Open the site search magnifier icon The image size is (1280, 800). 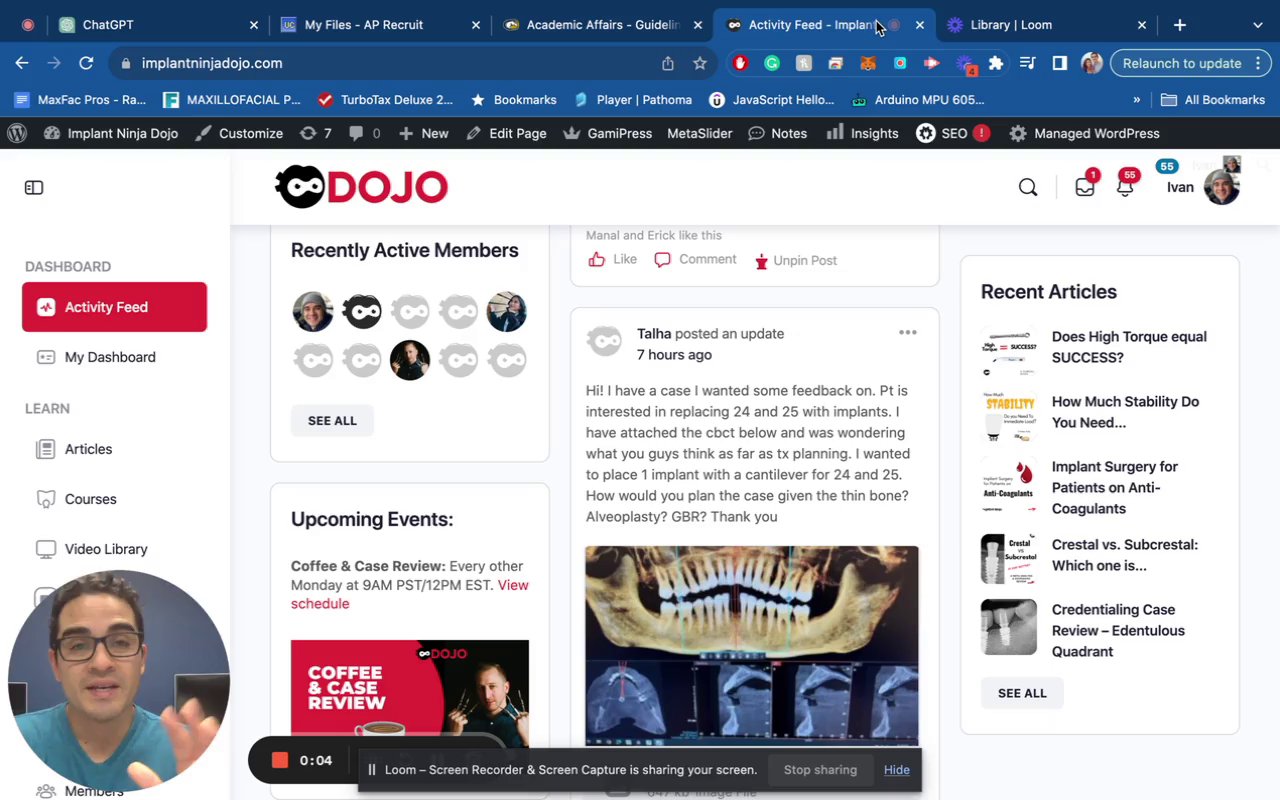coord(1028,187)
